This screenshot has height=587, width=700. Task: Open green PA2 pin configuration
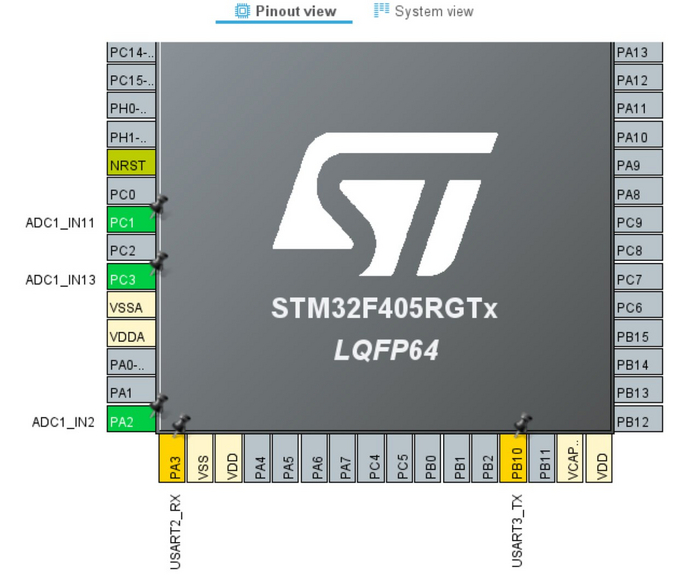click(131, 421)
